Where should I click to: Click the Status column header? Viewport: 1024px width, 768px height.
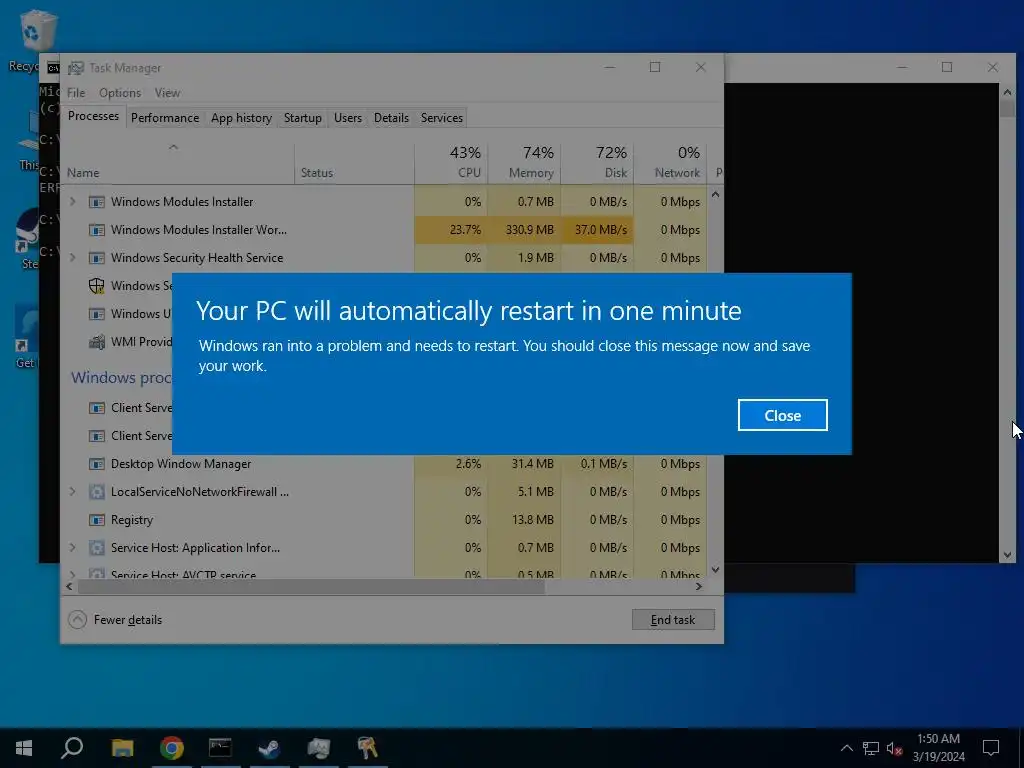coord(354,163)
